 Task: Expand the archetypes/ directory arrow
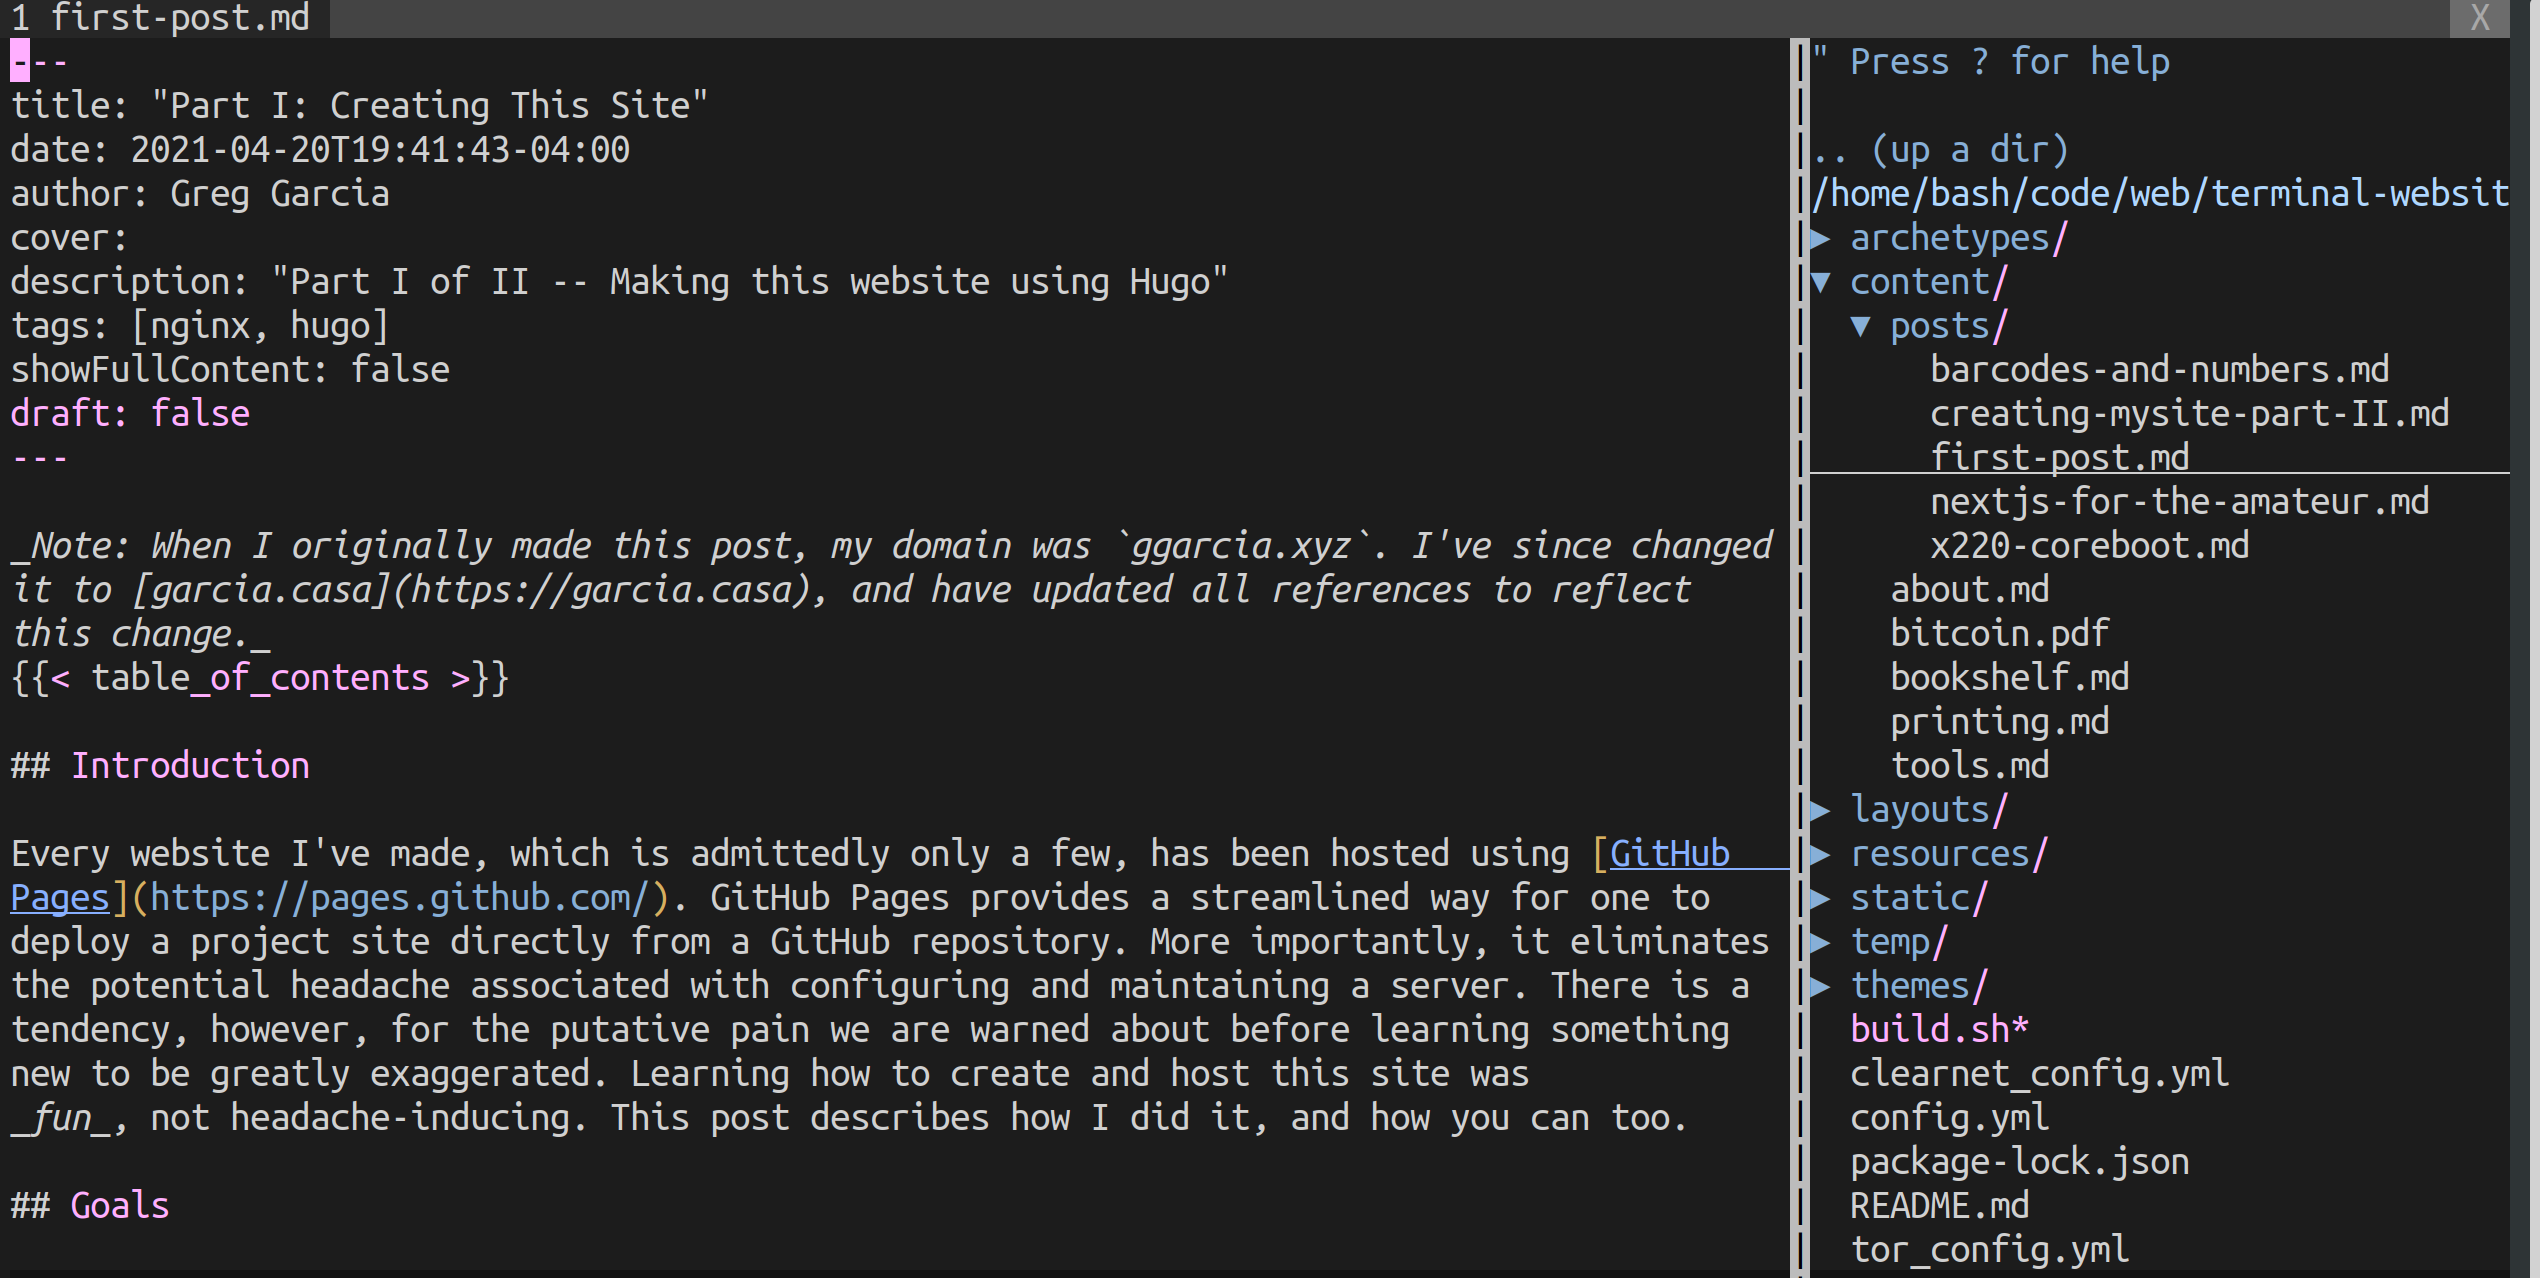[x=1821, y=238]
